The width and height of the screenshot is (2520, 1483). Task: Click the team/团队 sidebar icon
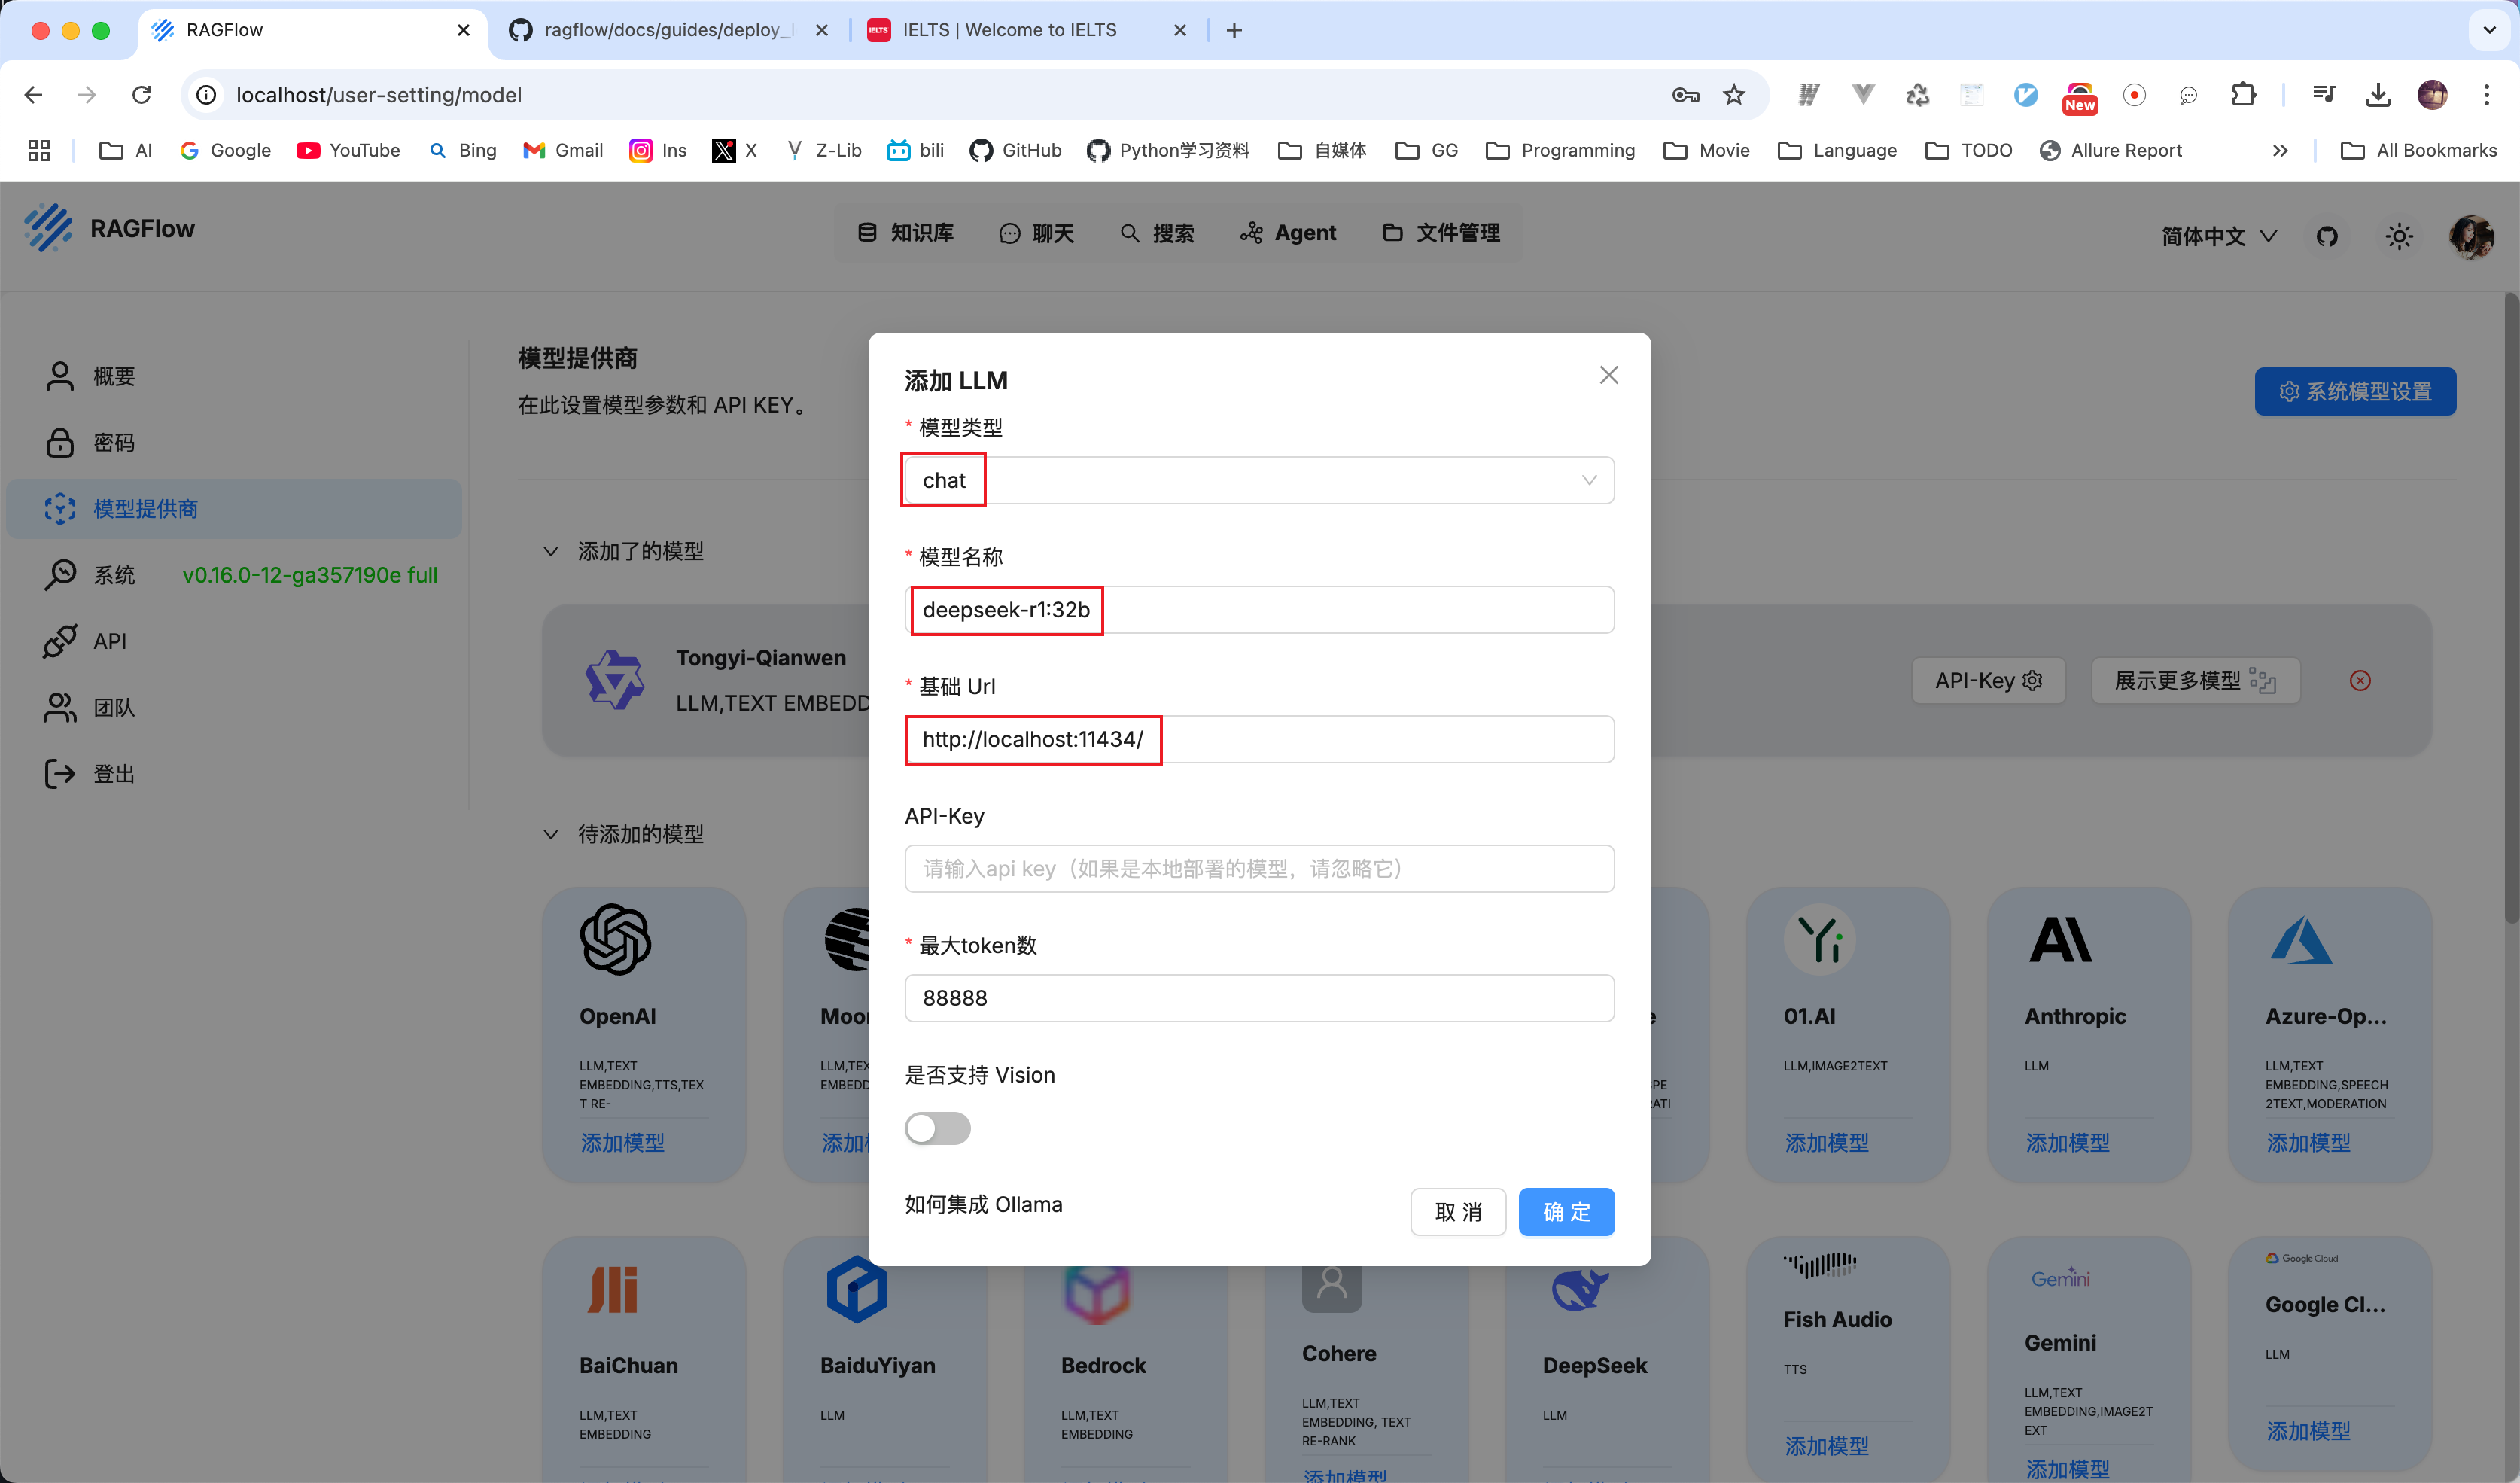point(62,708)
